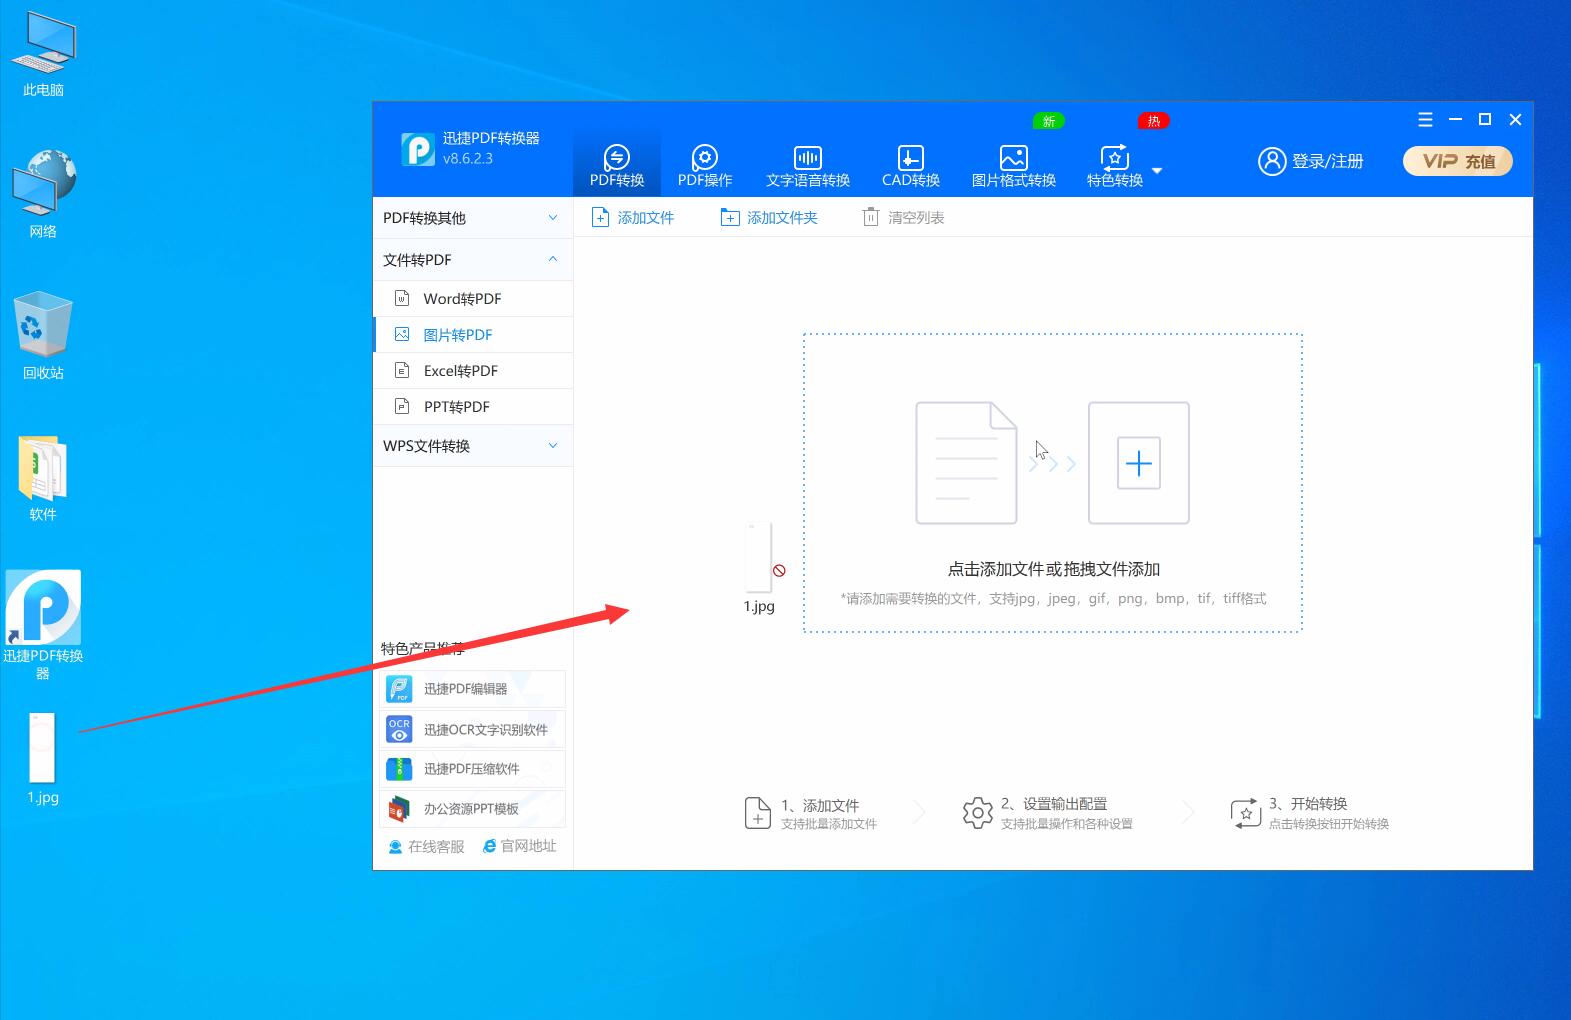Screen dimensions: 1571x1020
Task: Click the 清空列表 toolbar button
Action: point(903,217)
